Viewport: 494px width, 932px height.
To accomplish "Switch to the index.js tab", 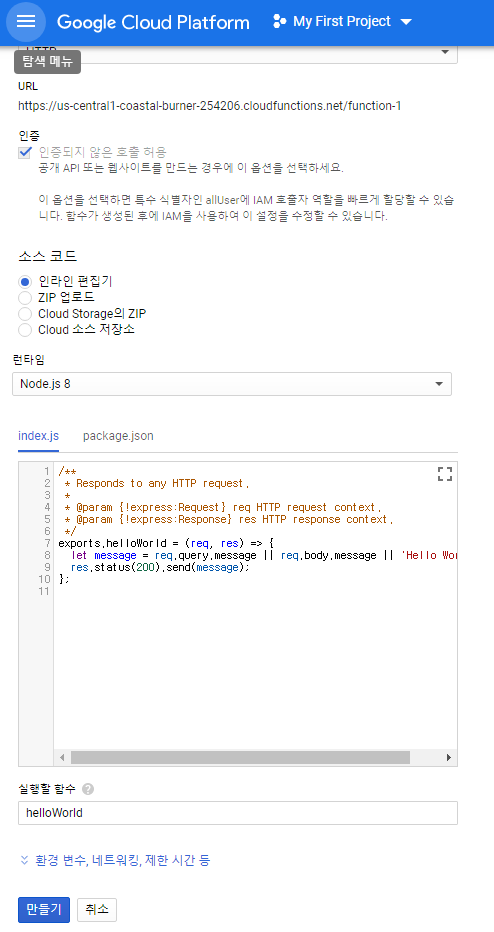I will pos(39,436).
